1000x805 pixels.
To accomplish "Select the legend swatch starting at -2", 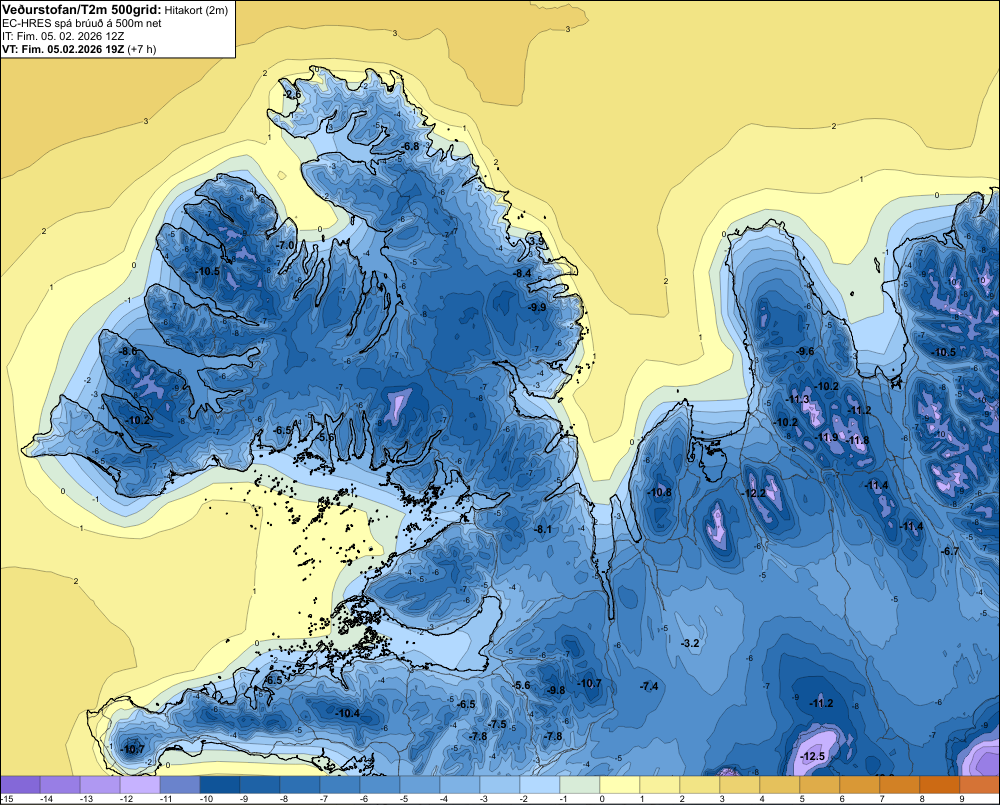I will click(x=540, y=785).
